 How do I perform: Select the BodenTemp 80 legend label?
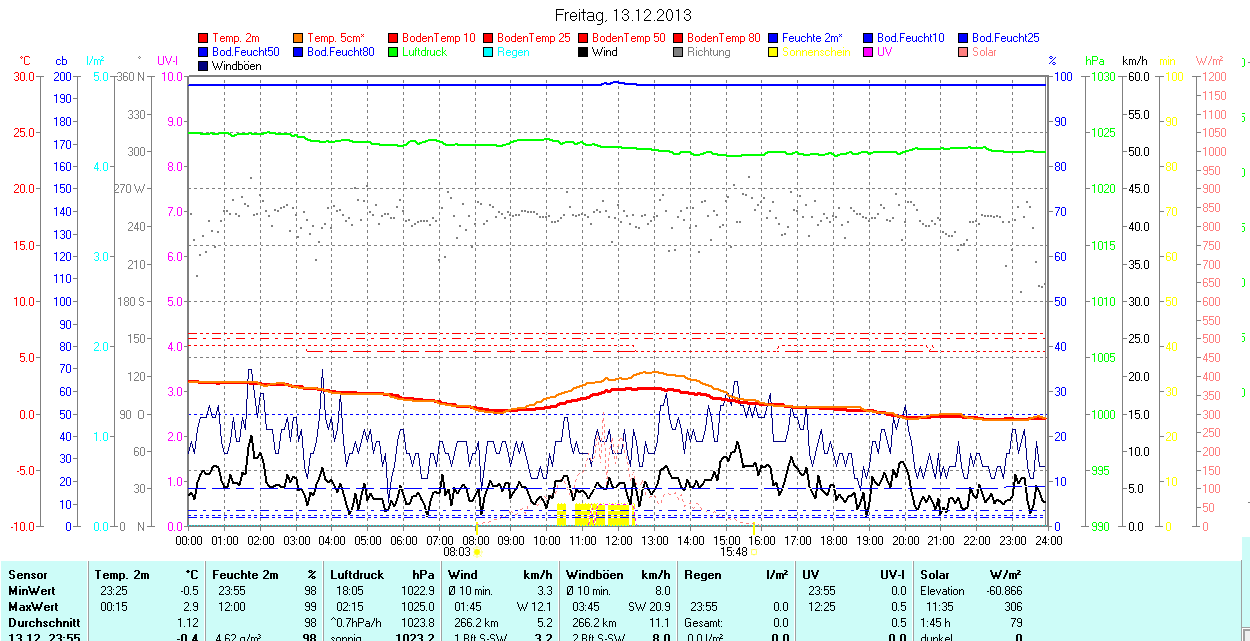click(x=724, y=38)
